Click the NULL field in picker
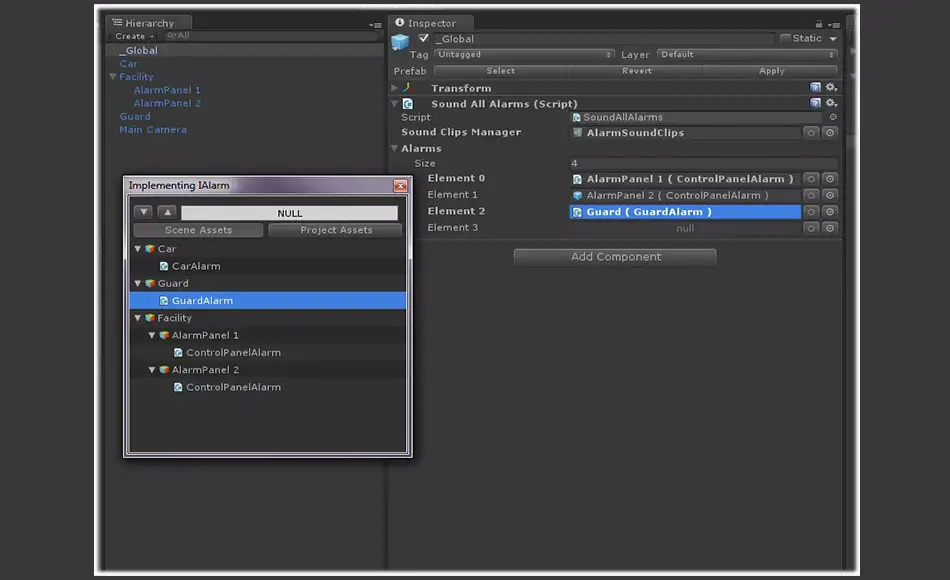The width and height of the screenshot is (950, 580). tap(290, 213)
